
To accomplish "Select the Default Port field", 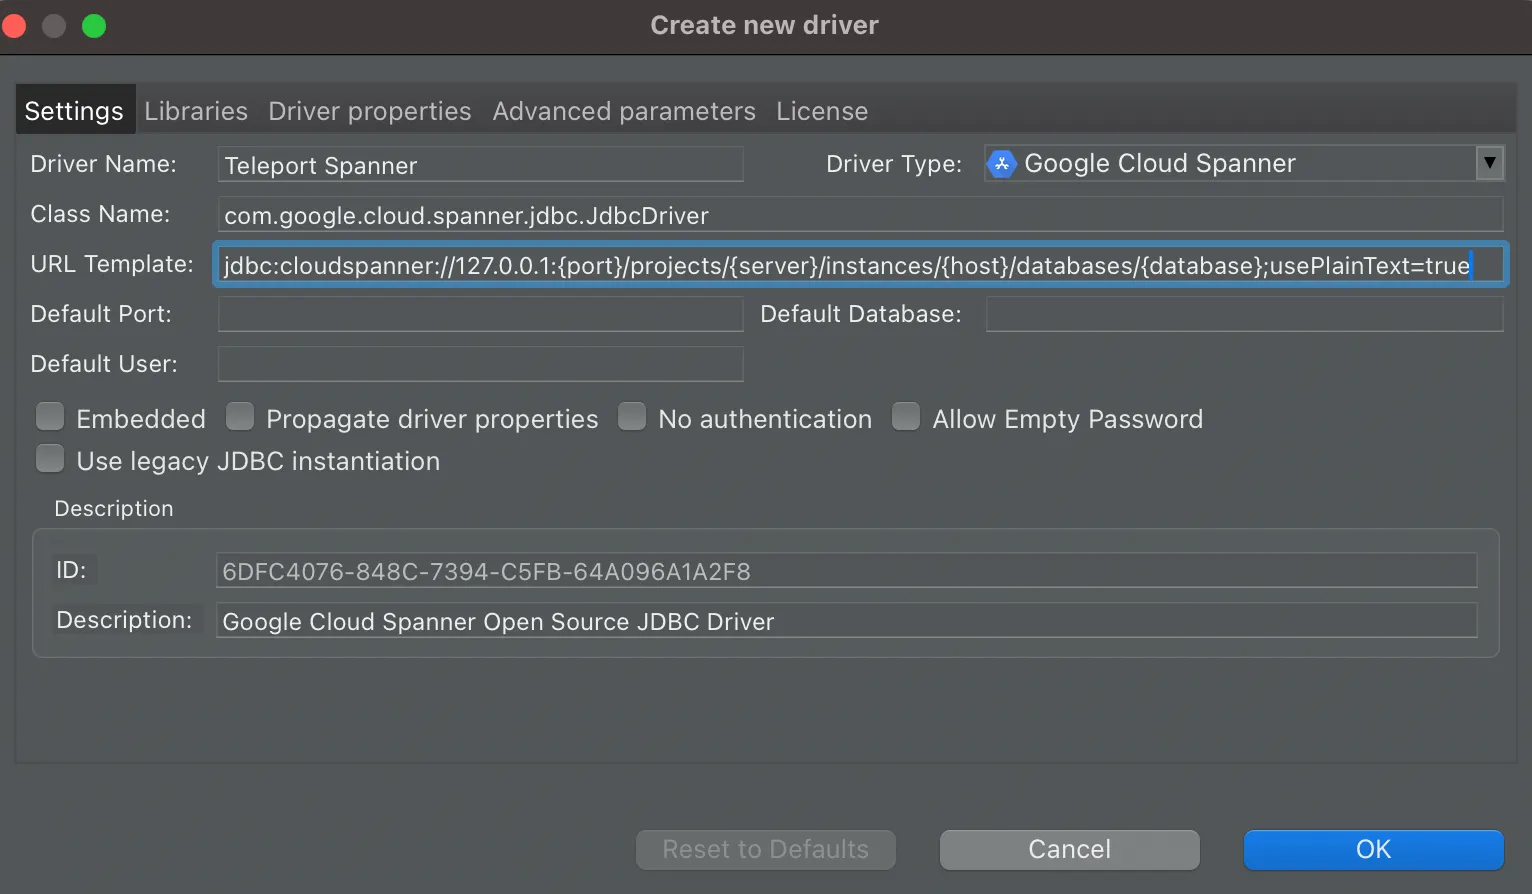I will tap(480, 314).
